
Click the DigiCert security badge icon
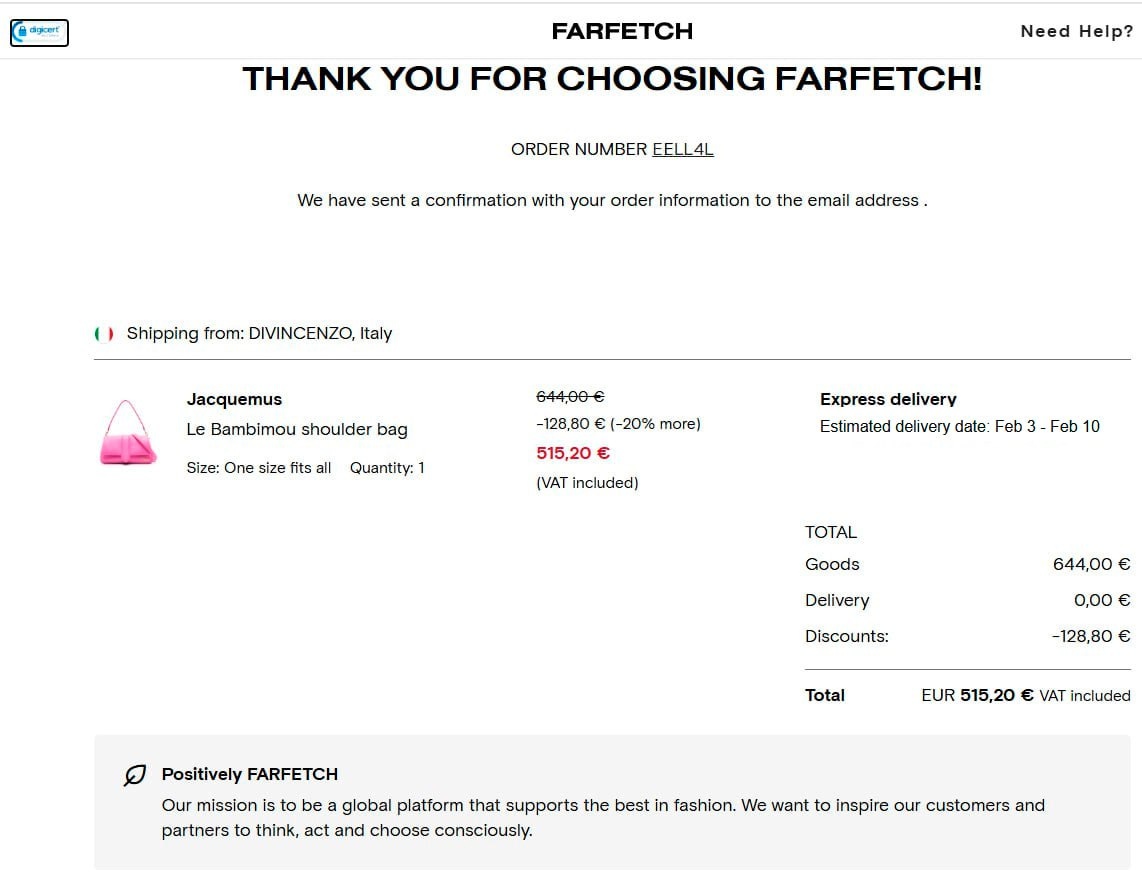tap(39, 32)
